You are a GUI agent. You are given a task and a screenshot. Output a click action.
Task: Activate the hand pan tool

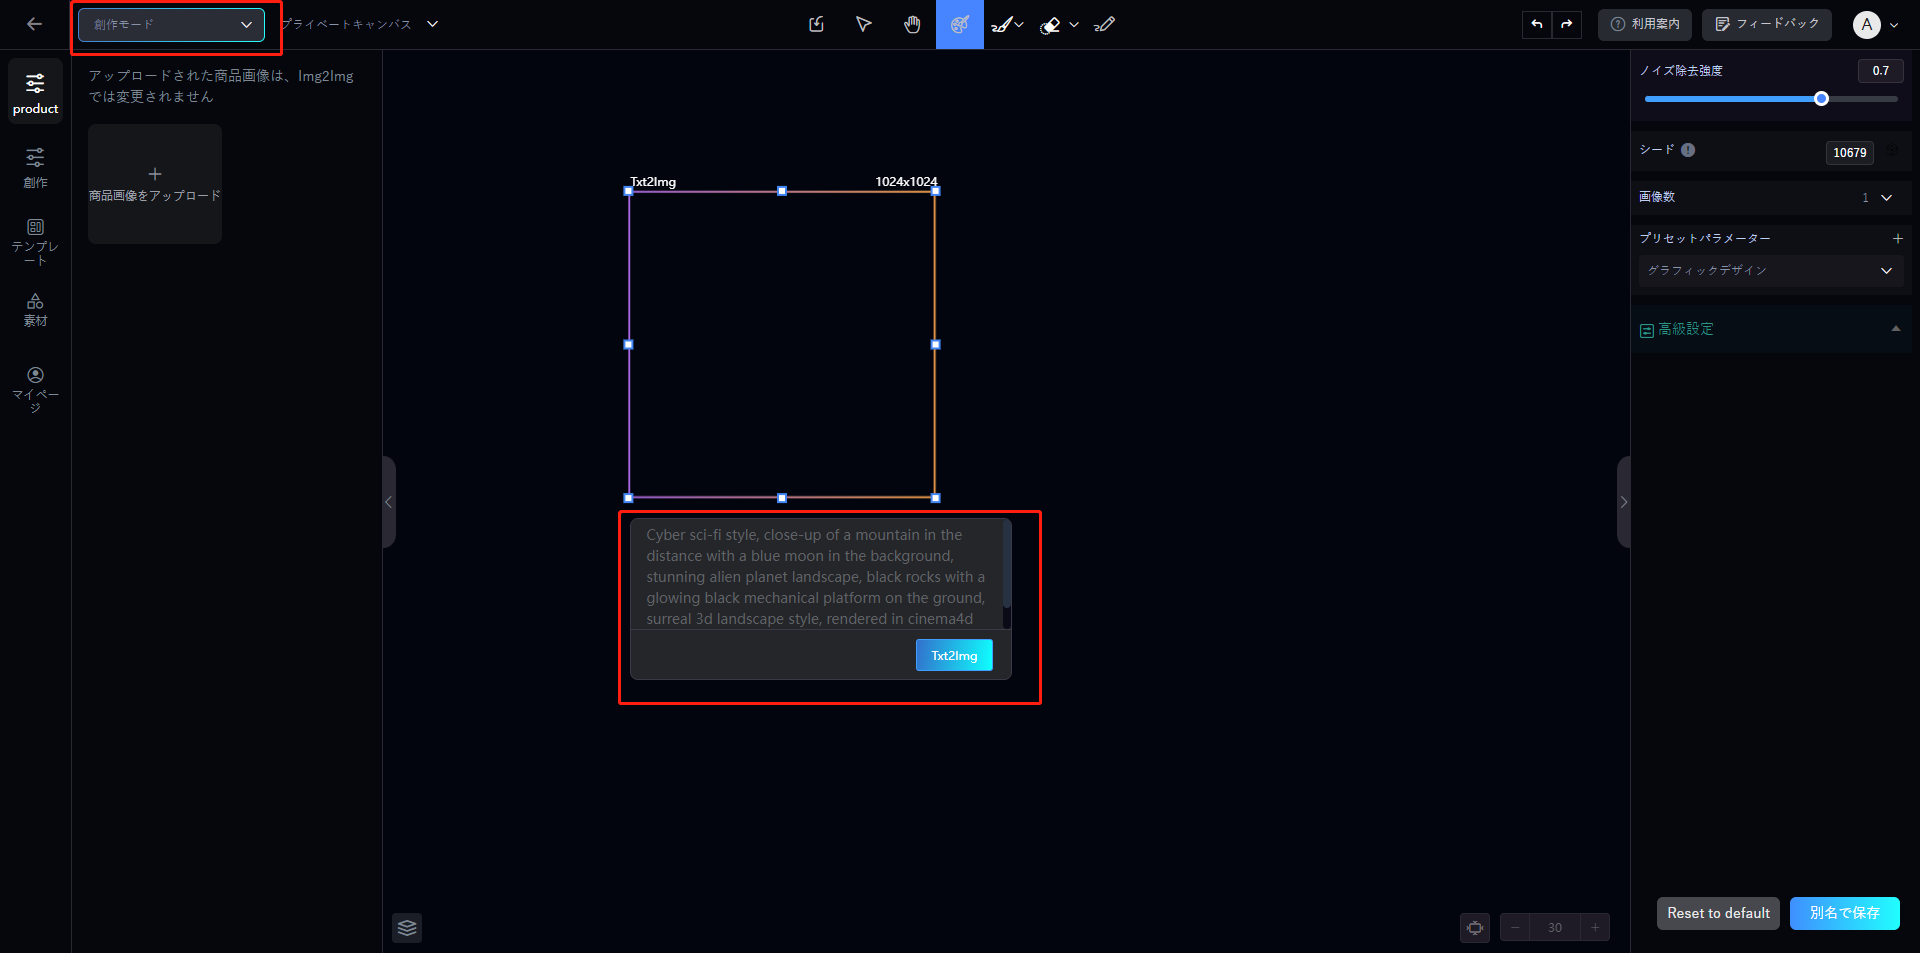click(912, 25)
